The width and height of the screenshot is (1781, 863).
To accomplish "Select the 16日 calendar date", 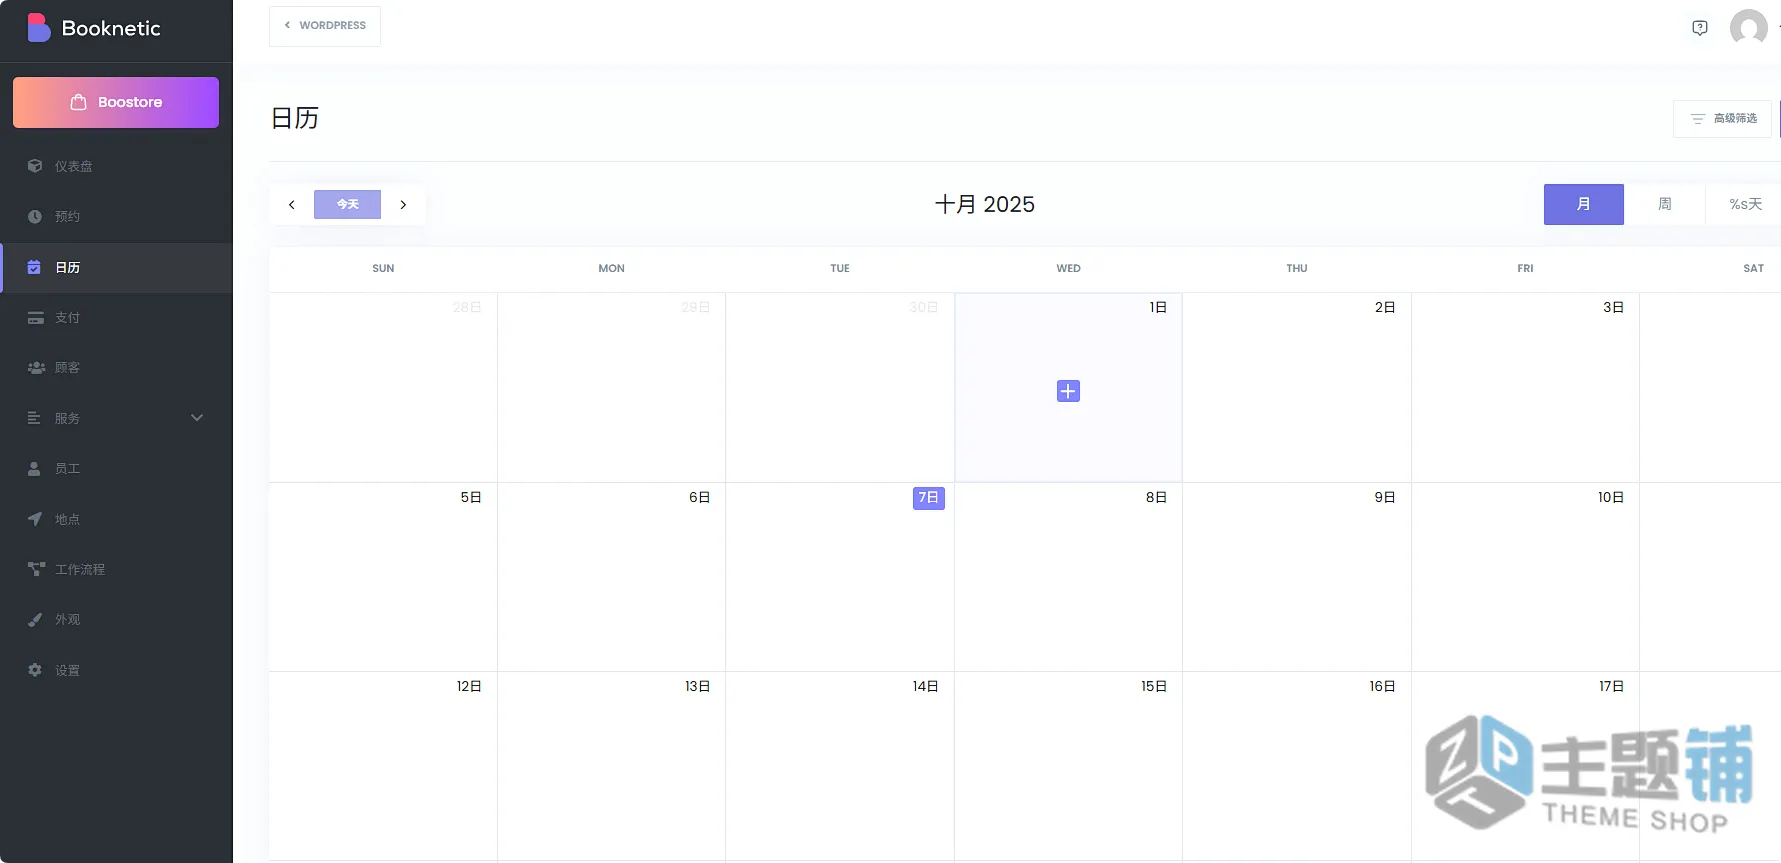I will pos(1382,686).
